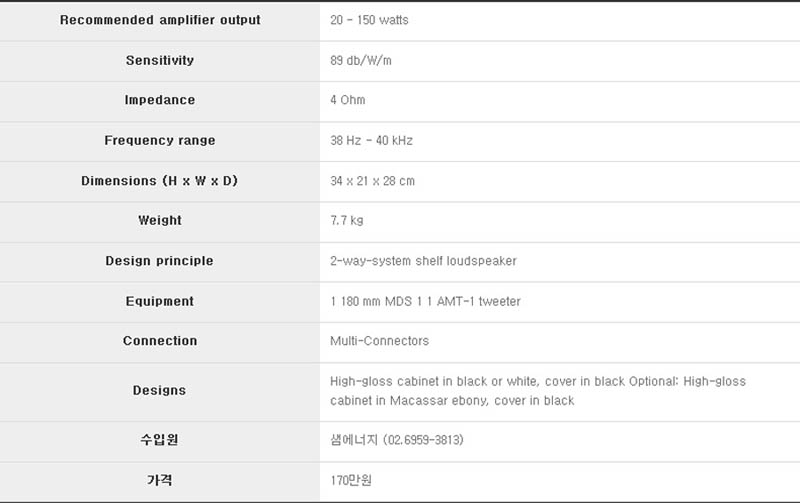Click the 샘에너지 importer phone number
The height and width of the screenshot is (503, 800).
[423, 440]
